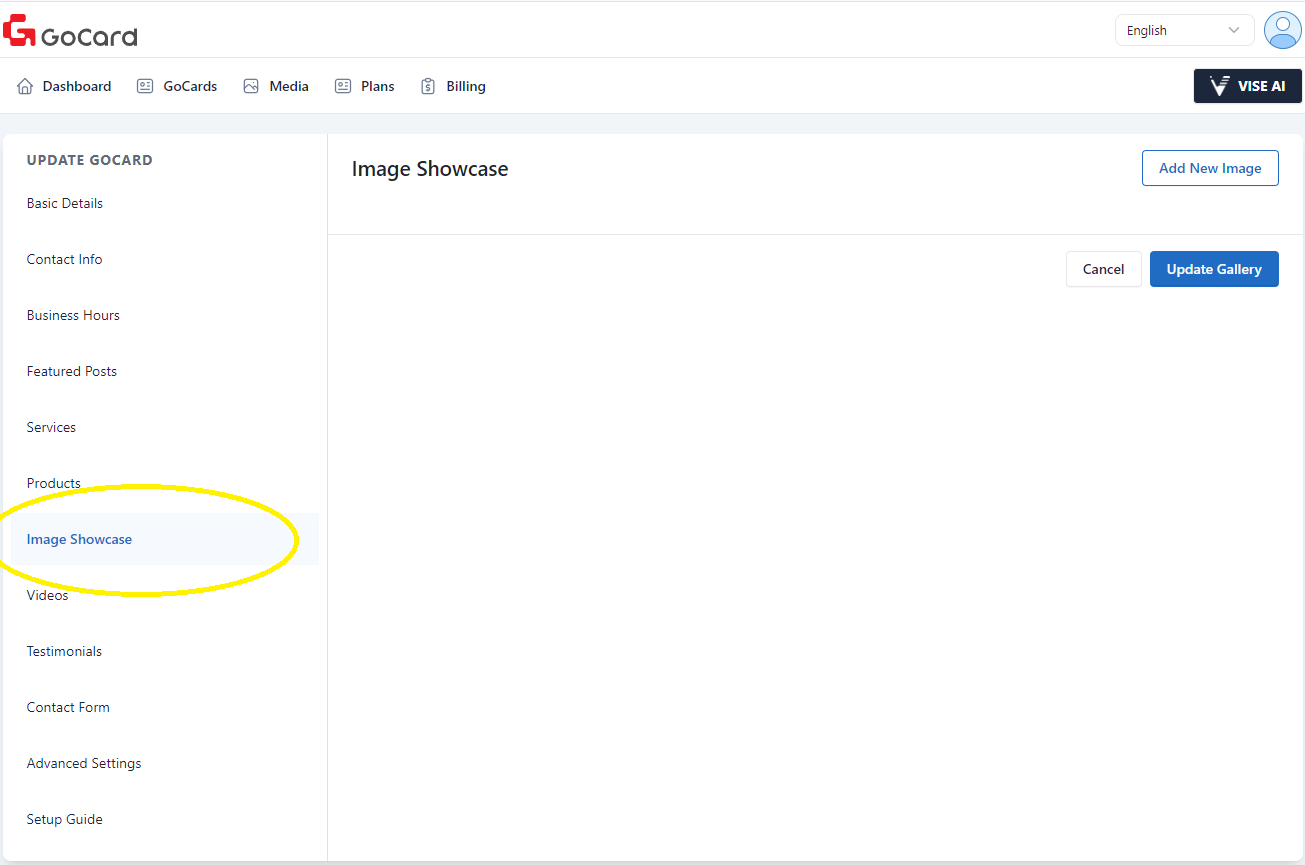
Task: Open the VISE AI assistant
Action: [x=1247, y=86]
